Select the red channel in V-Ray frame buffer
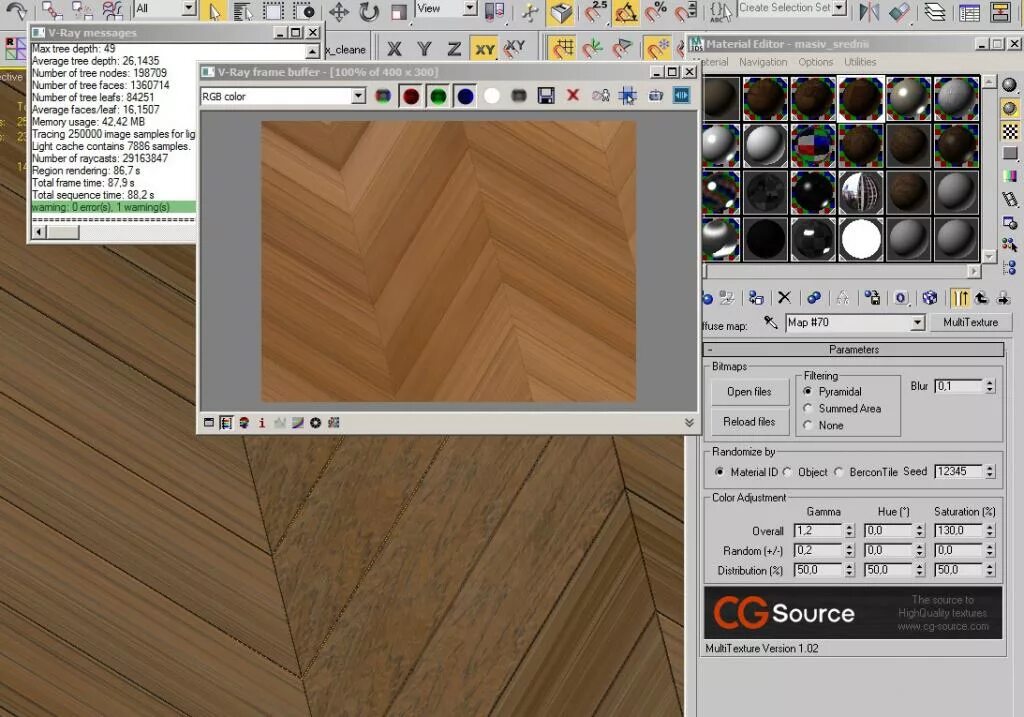1024x717 pixels. pos(409,94)
